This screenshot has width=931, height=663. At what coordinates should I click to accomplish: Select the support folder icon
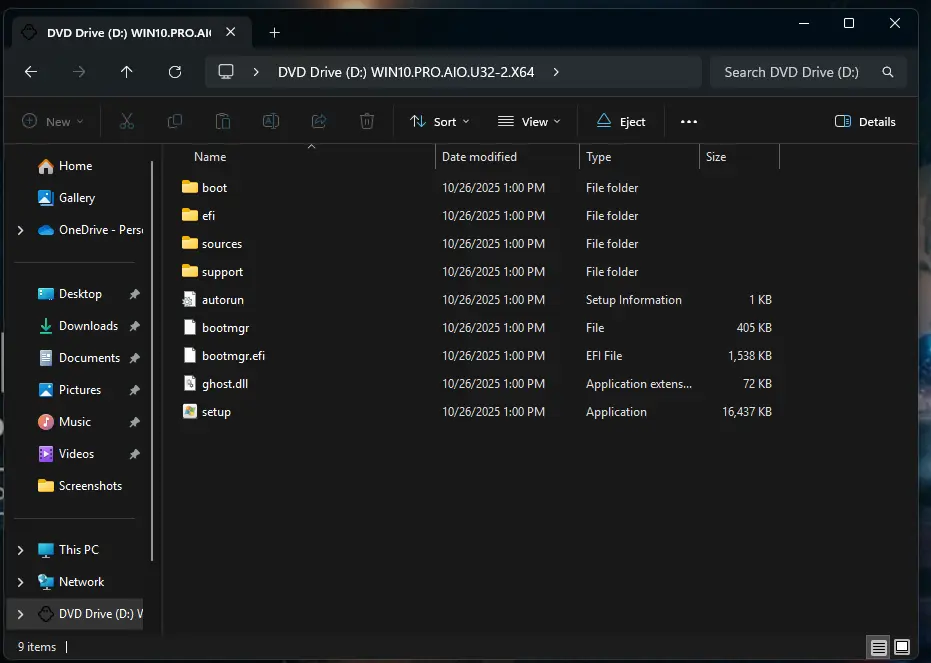click(x=189, y=271)
